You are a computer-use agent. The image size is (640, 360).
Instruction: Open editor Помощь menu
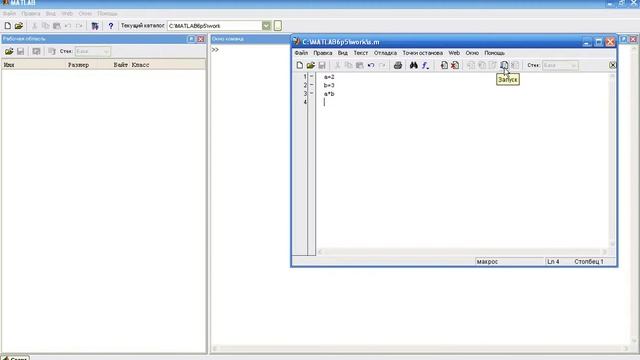494,53
